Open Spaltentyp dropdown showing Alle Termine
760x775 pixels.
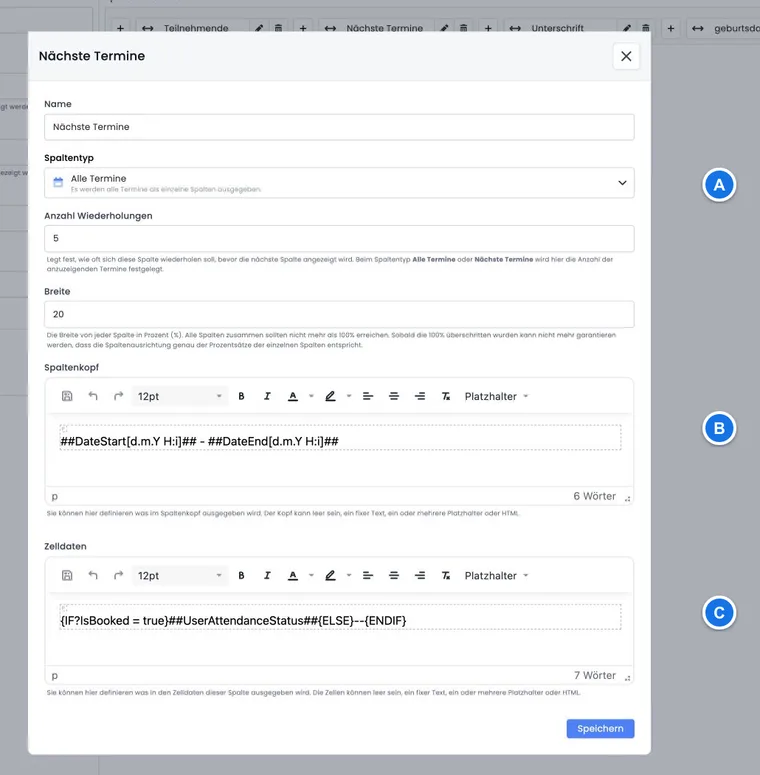[x=339, y=183]
